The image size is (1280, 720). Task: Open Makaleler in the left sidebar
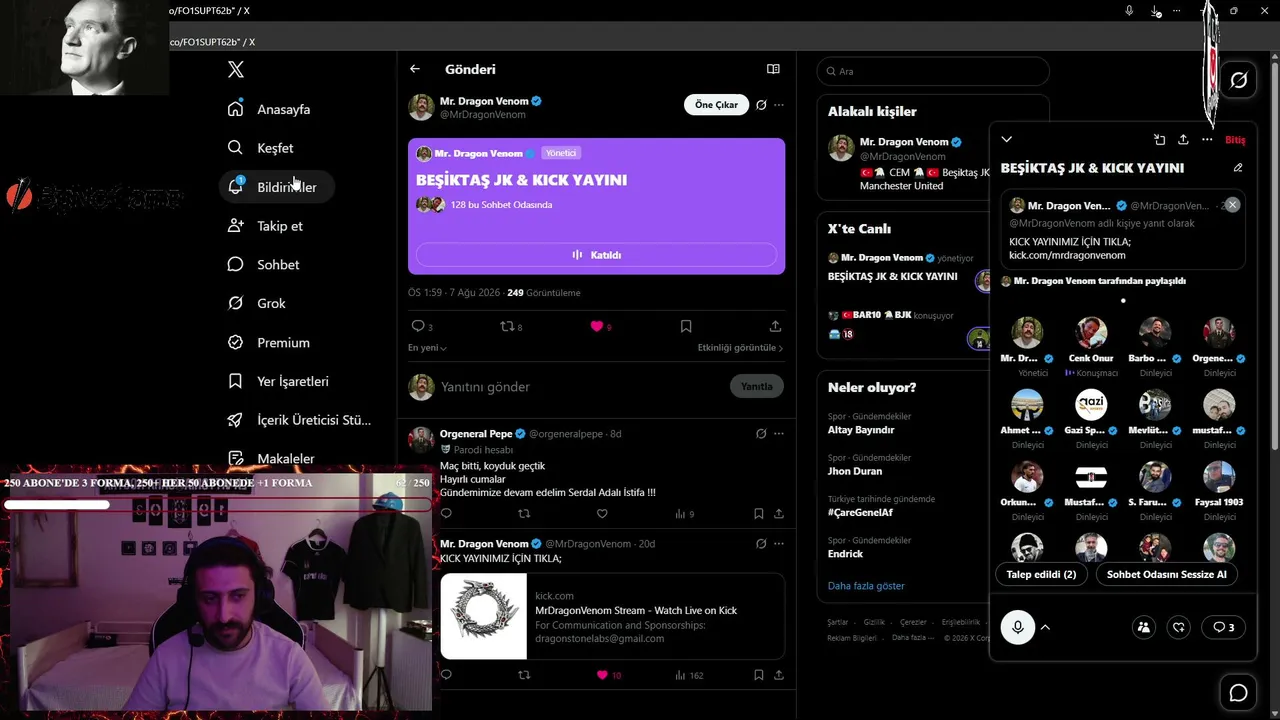272,458
